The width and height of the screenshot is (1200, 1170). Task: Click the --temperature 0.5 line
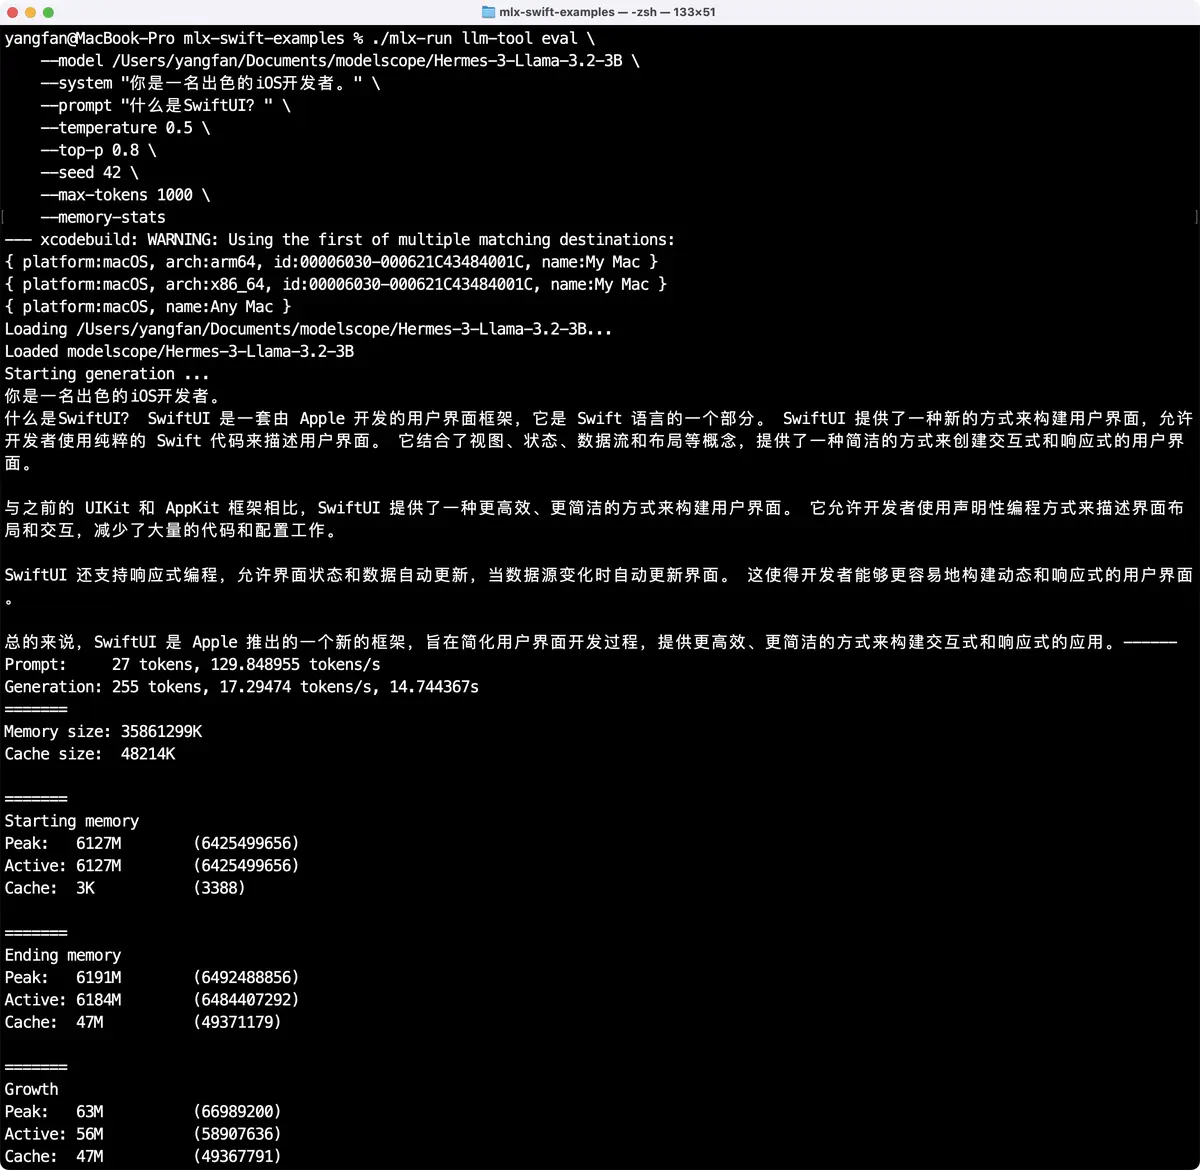coord(125,128)
